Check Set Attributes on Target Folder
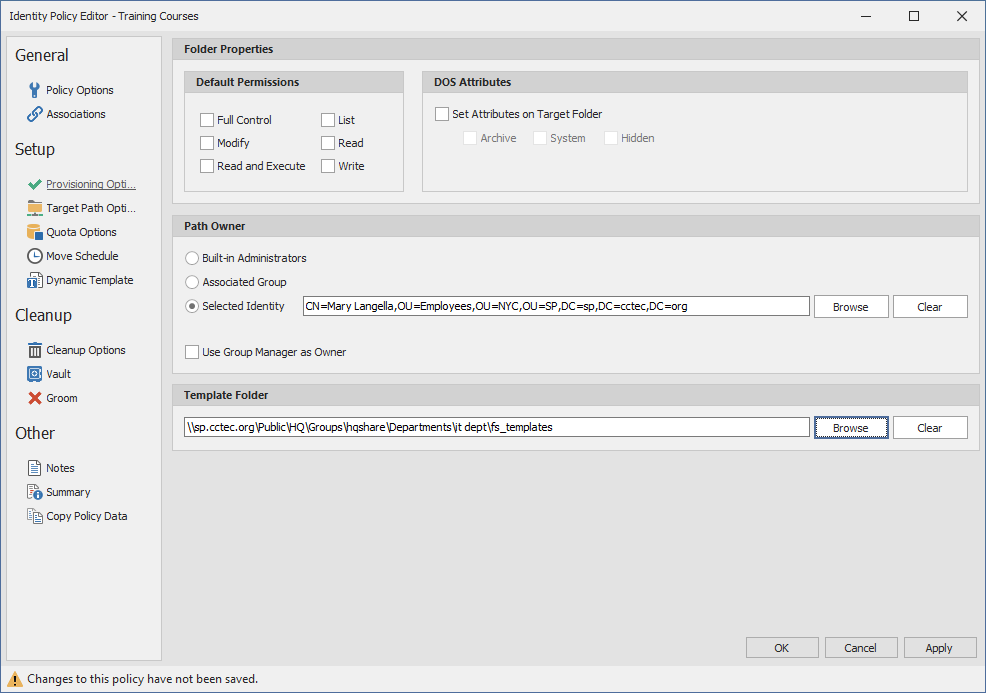986x693 pixels. pyautogui.click(x=441, y=113)
